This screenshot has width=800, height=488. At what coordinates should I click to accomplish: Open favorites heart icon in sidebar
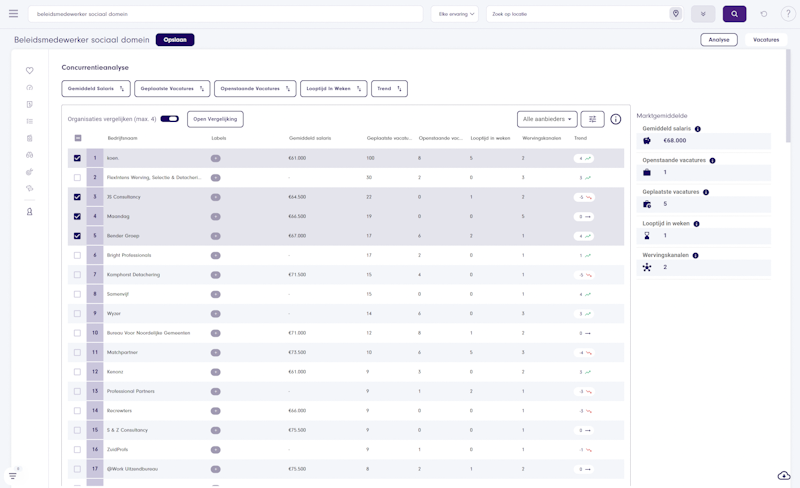point(30,70)
